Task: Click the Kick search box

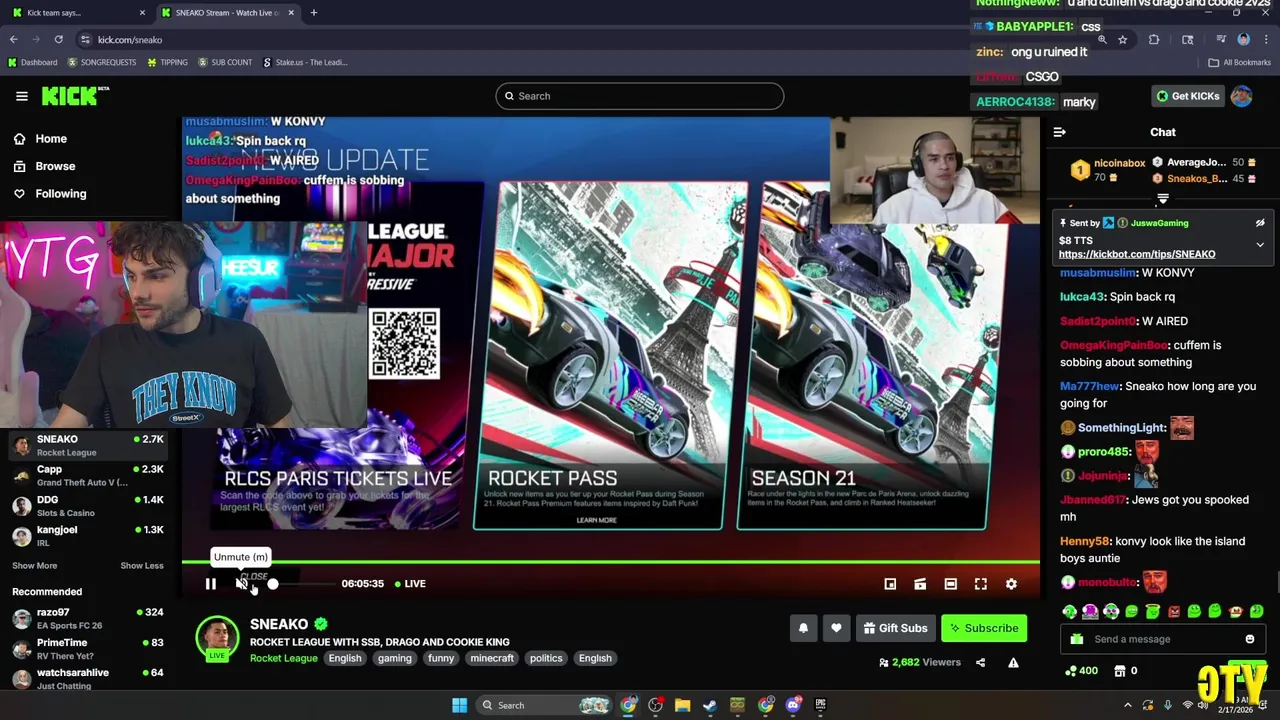Action: coord(639,96)
